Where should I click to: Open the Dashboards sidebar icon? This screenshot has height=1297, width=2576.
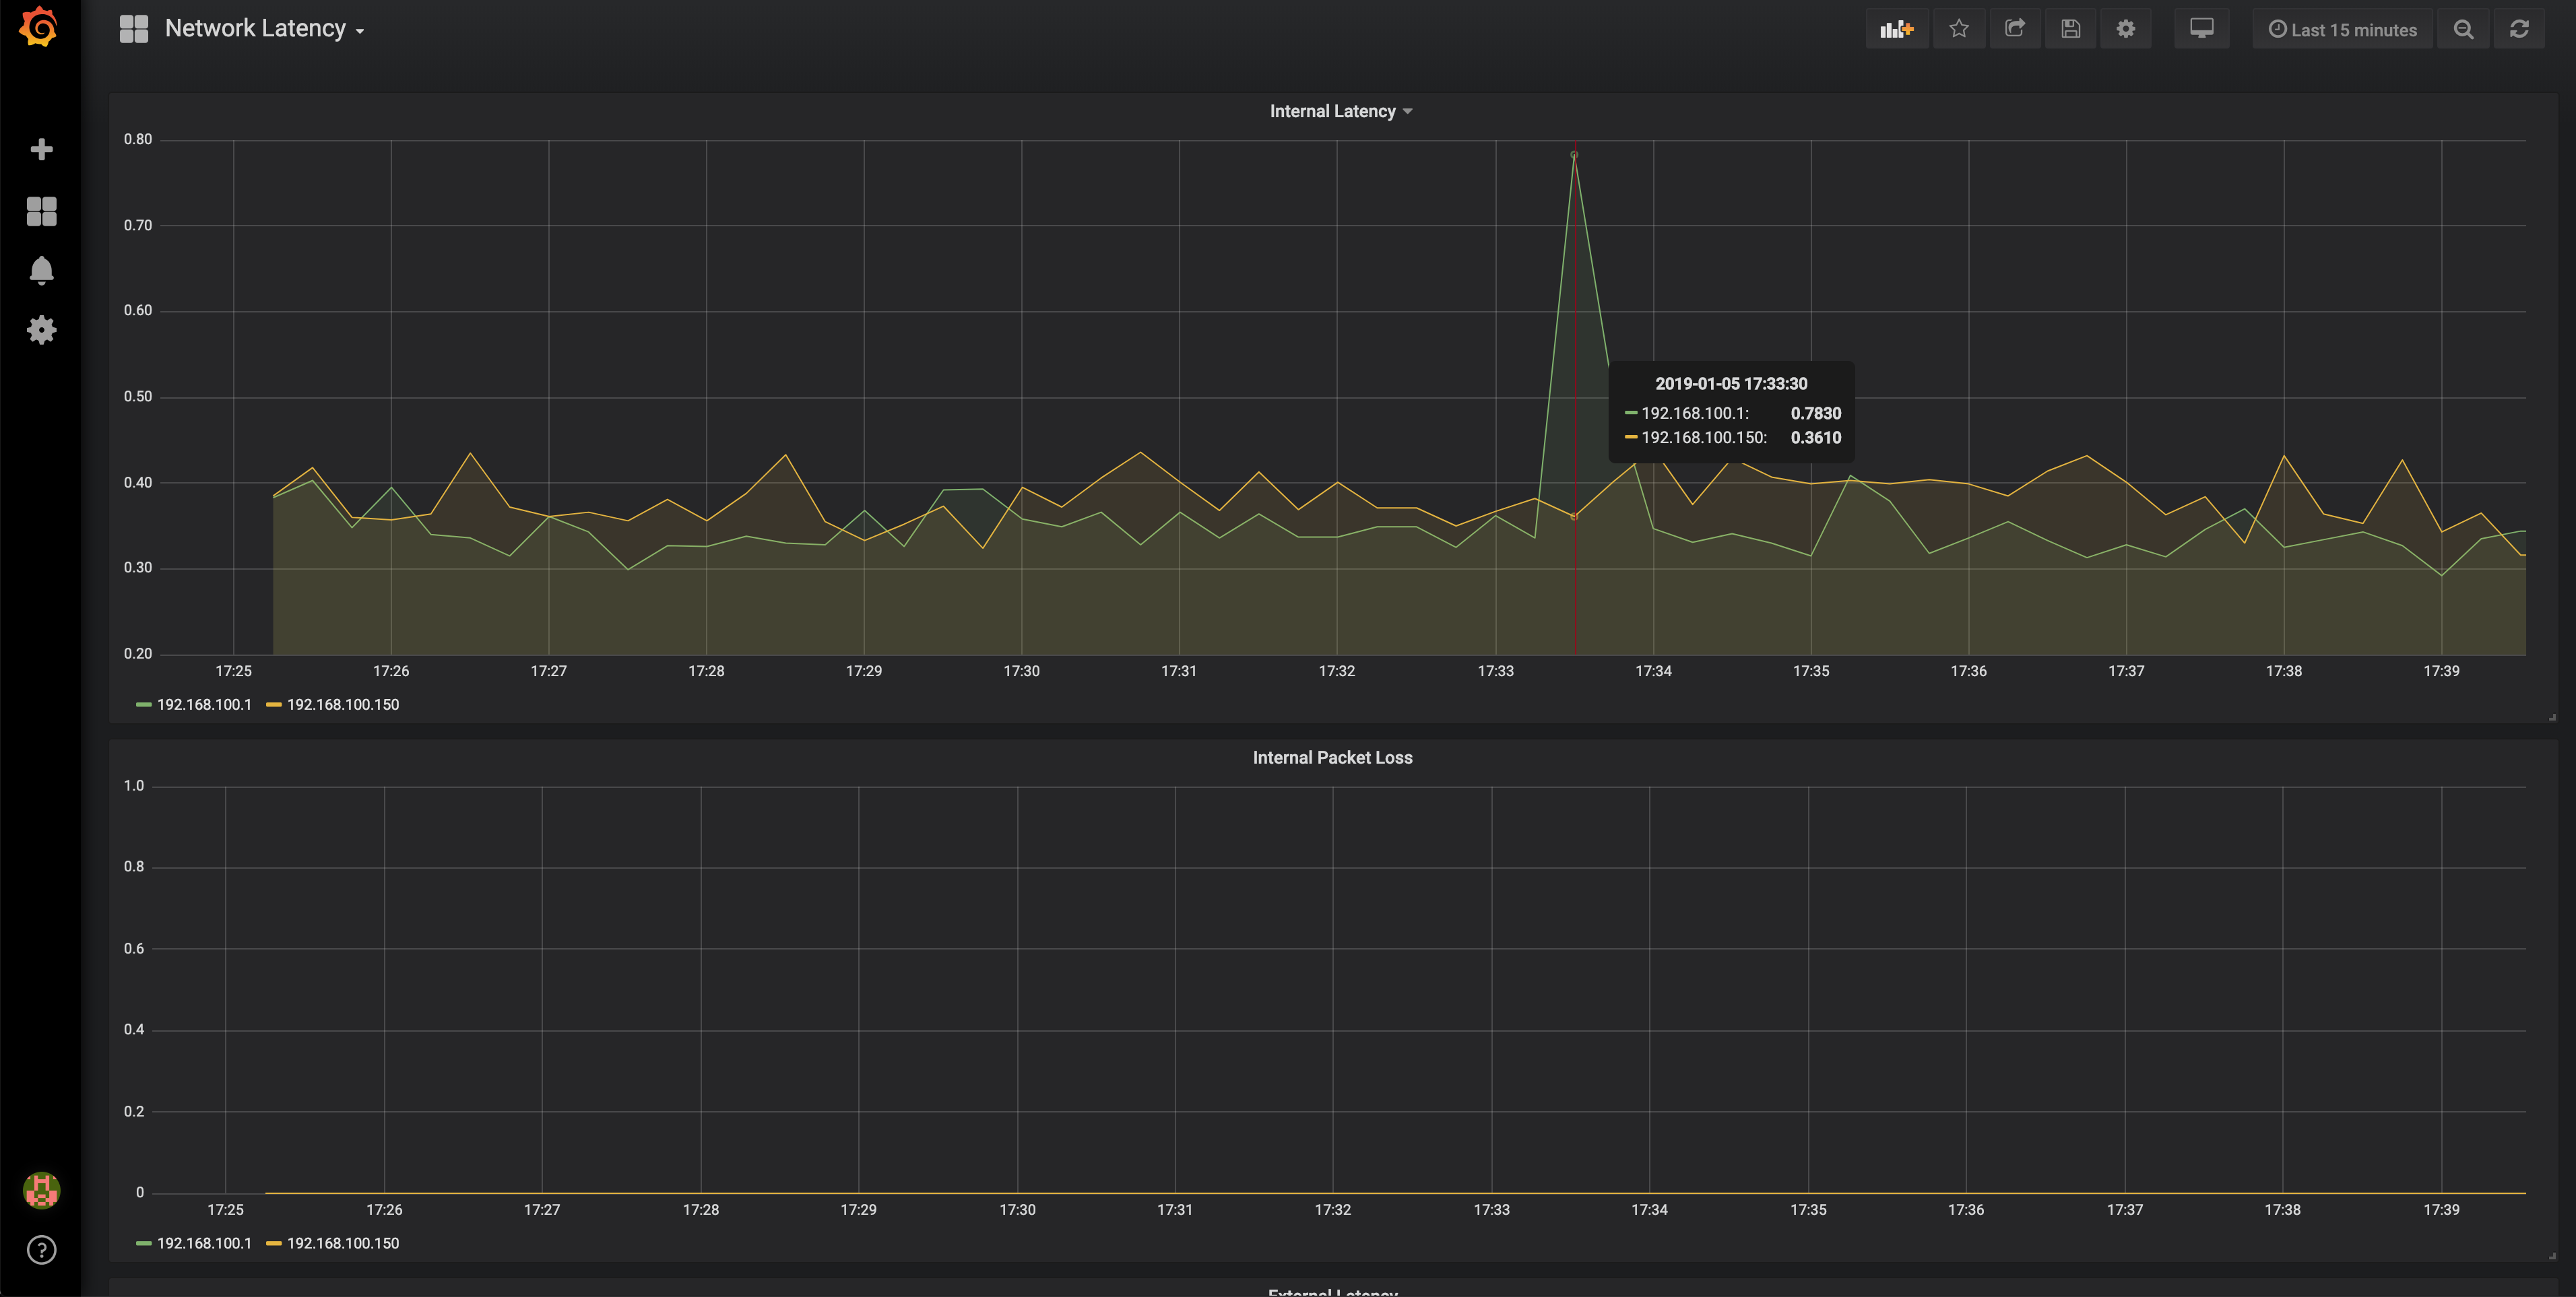pyautogui.click(x=41, y=210)
